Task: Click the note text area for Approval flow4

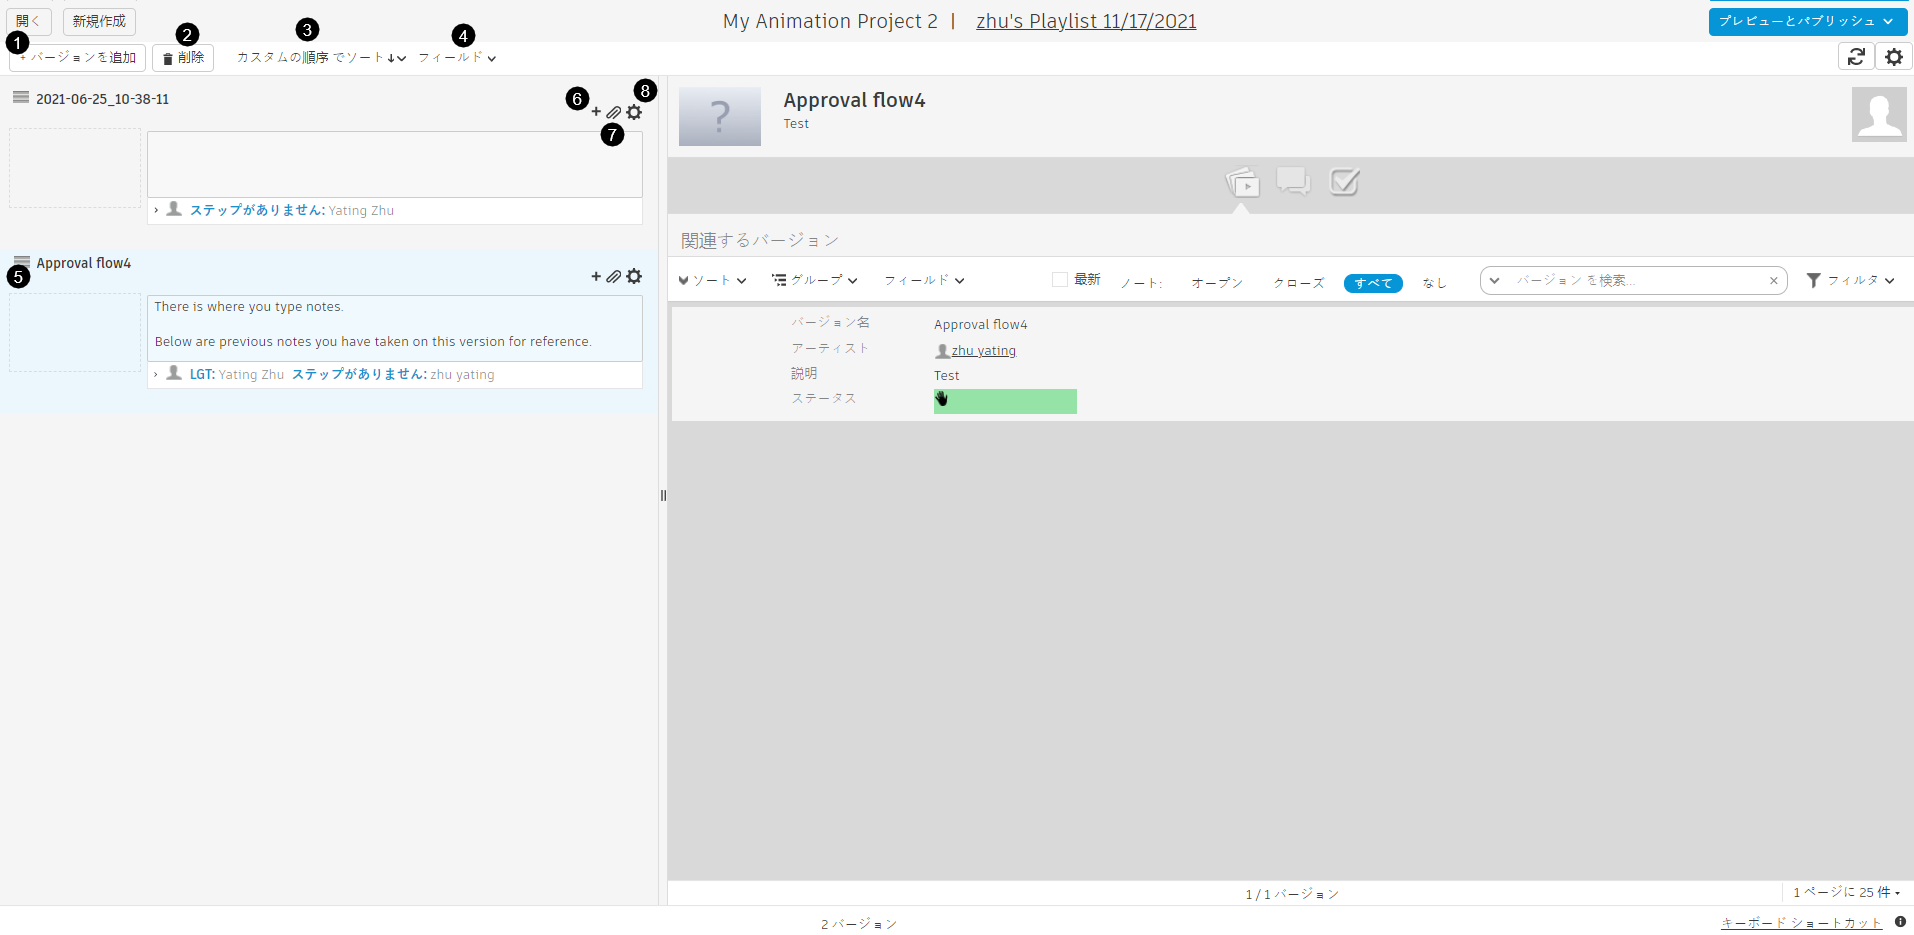Action: [x=395, y=328]
